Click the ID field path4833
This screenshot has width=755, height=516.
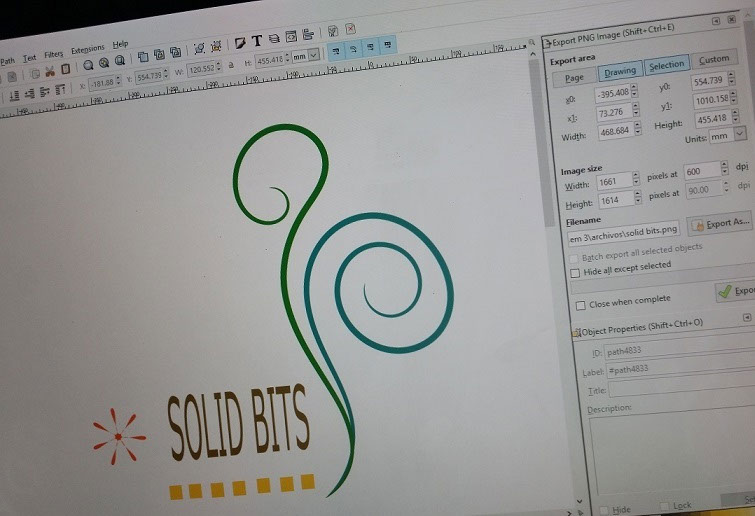coord(678,348)
